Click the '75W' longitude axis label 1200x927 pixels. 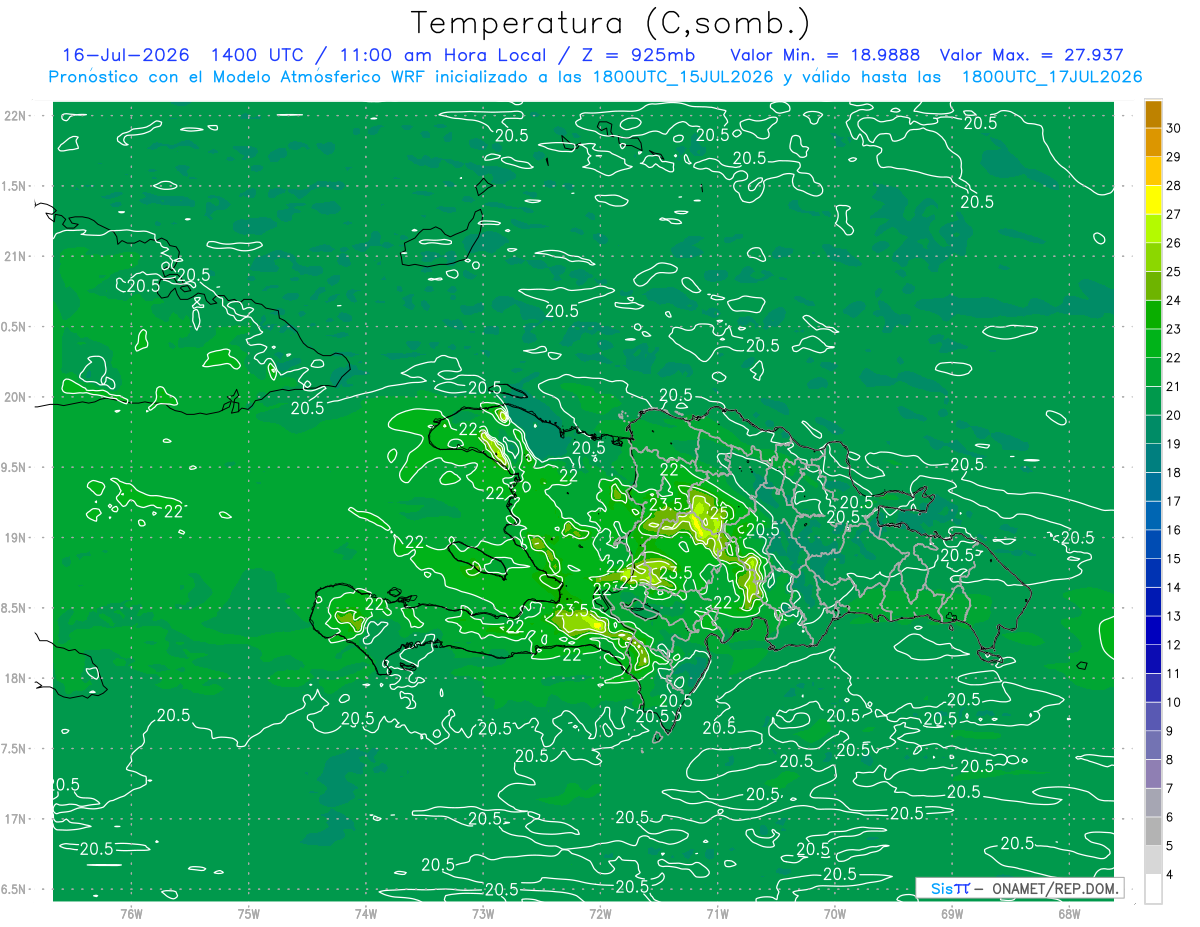249,913
